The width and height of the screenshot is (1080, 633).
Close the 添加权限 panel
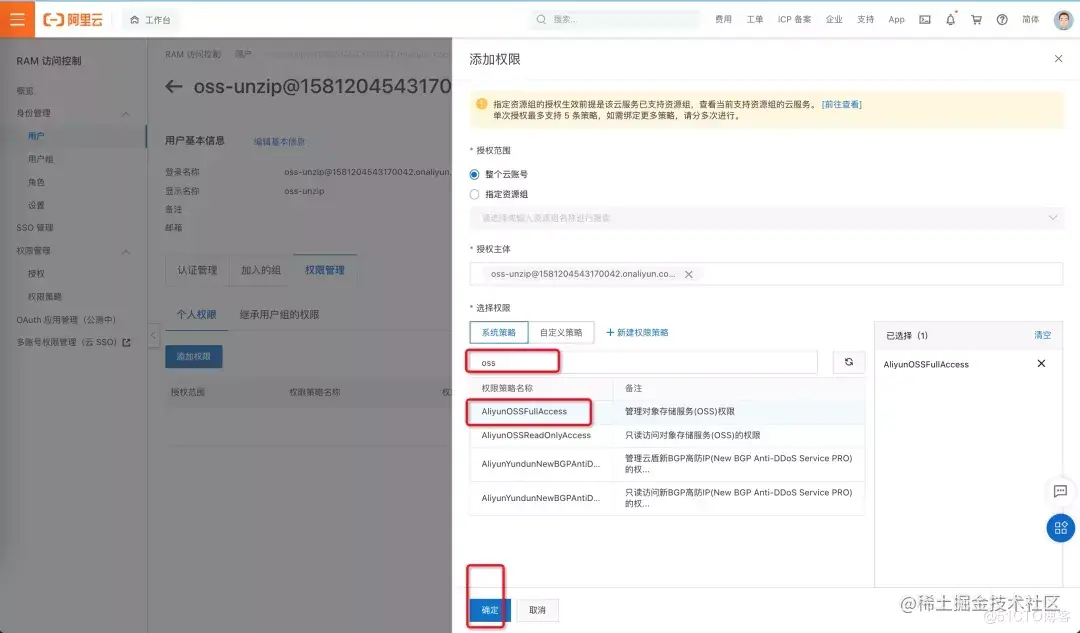click(1059, 59)
